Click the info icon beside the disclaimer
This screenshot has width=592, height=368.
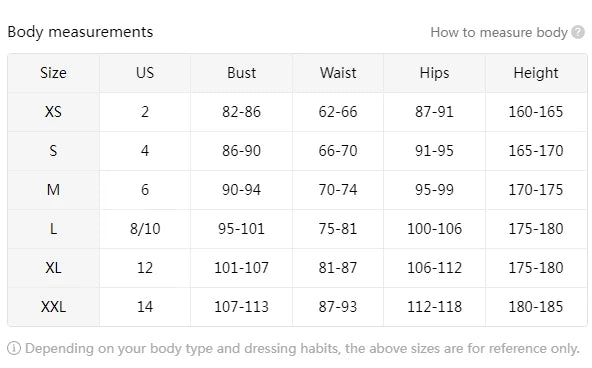click(x=14, y=348)
